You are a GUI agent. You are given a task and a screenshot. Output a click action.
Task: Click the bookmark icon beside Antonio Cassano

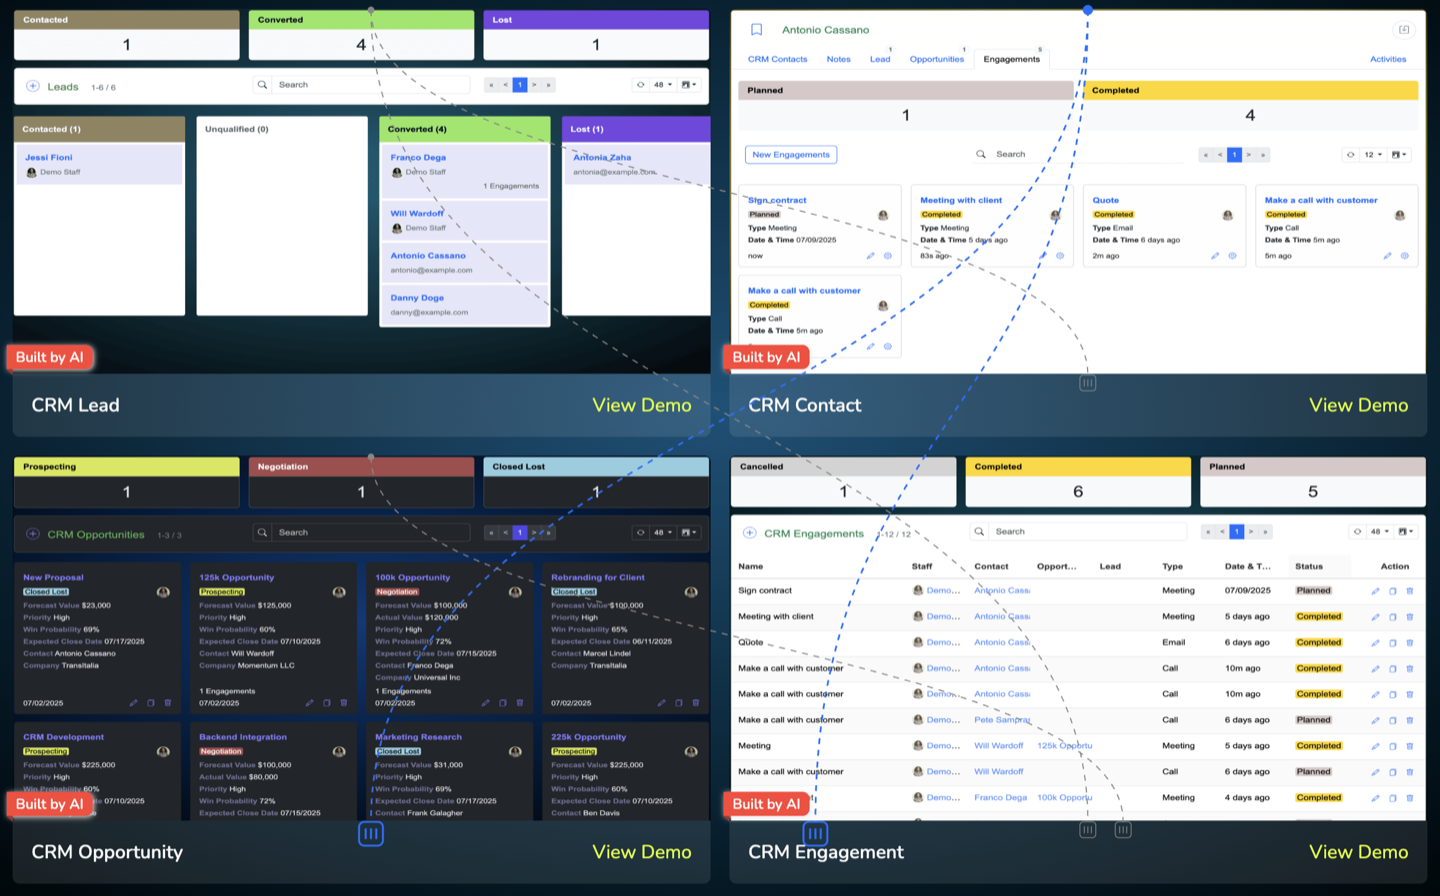(756, 30)
